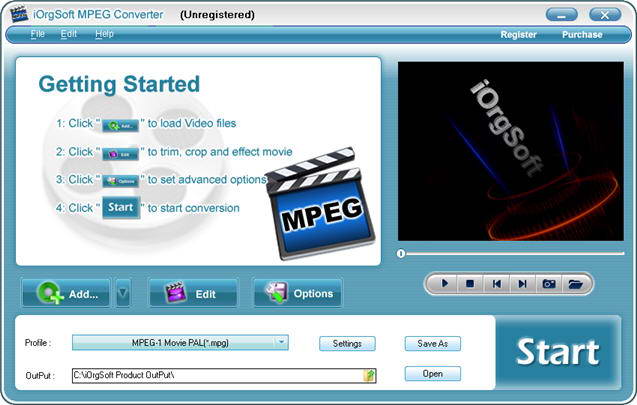Screen dimensions: 637x405
Task: Click browse icon in OutPut field
Action: [370, 375]
